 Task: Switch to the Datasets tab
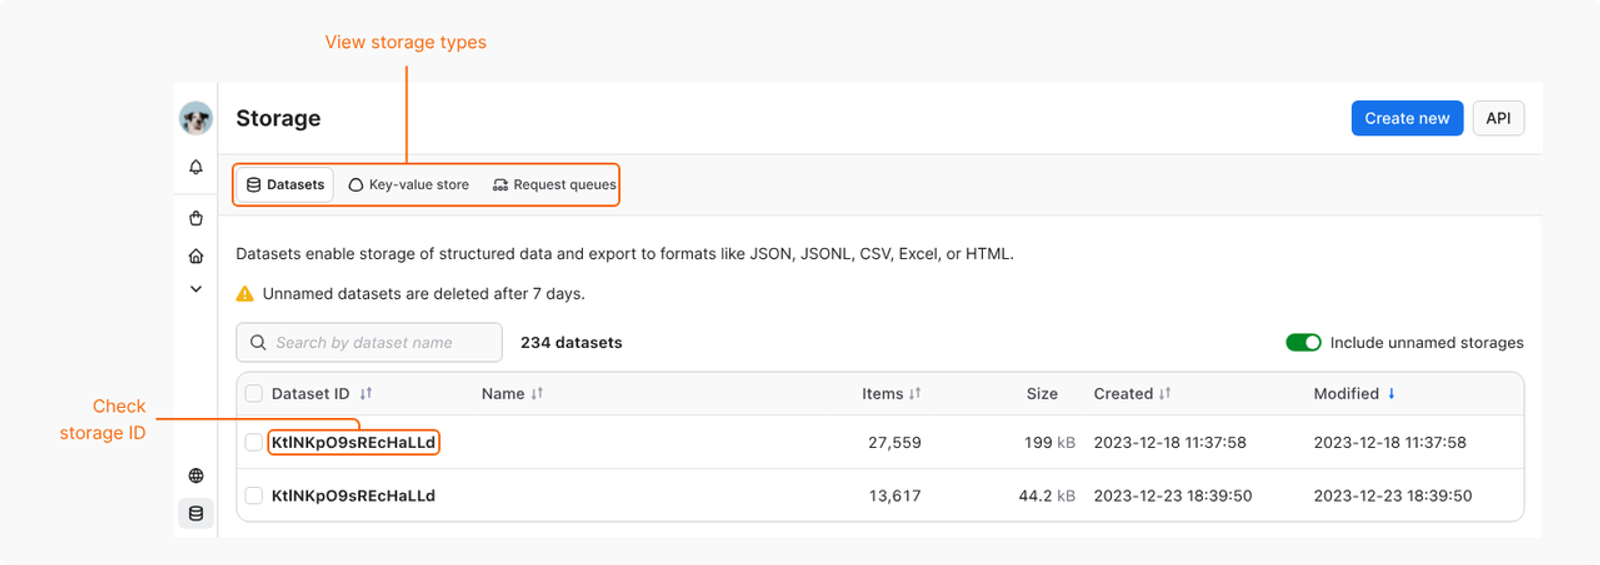tap(285, 185)
